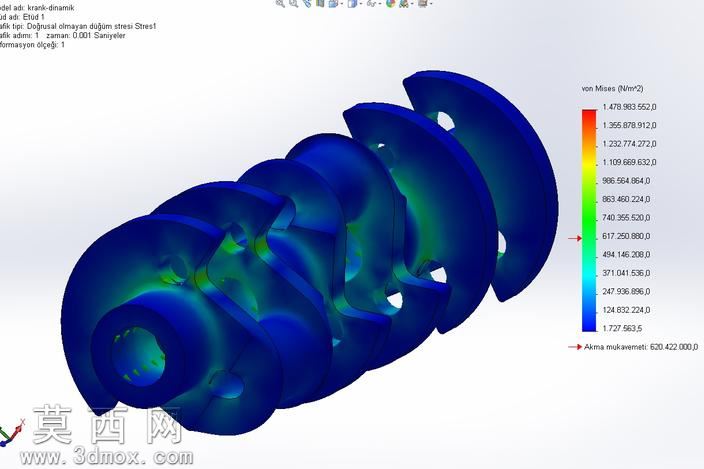Select the legend title von Mises (N/m^2)
The height and width of the screenshot is (469, 704).
point(612,88)
